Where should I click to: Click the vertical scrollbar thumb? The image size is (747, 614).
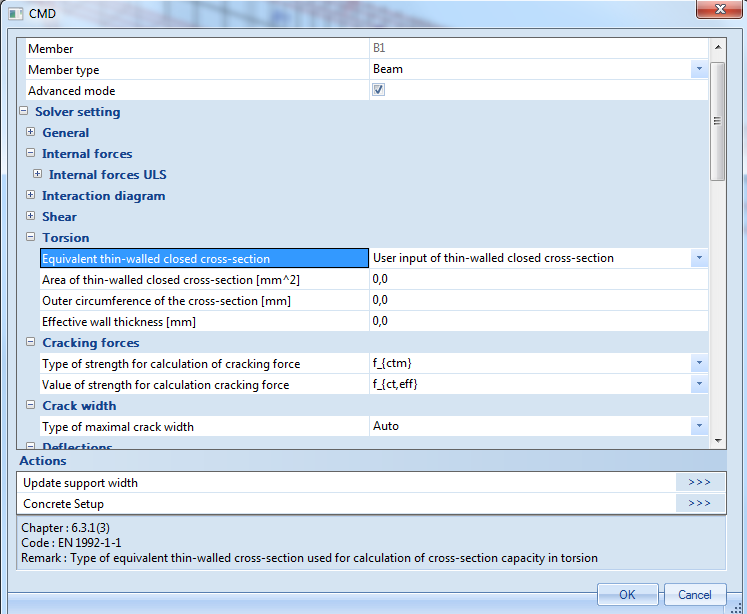(x=717, y=121)
